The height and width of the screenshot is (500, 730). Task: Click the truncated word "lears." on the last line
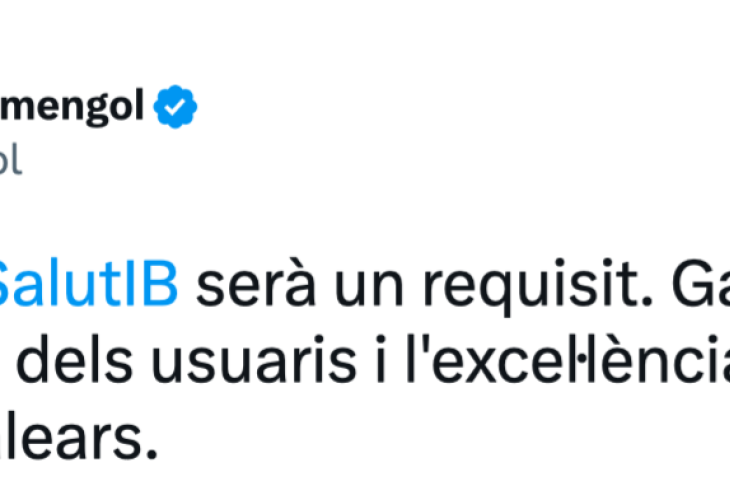80,438
